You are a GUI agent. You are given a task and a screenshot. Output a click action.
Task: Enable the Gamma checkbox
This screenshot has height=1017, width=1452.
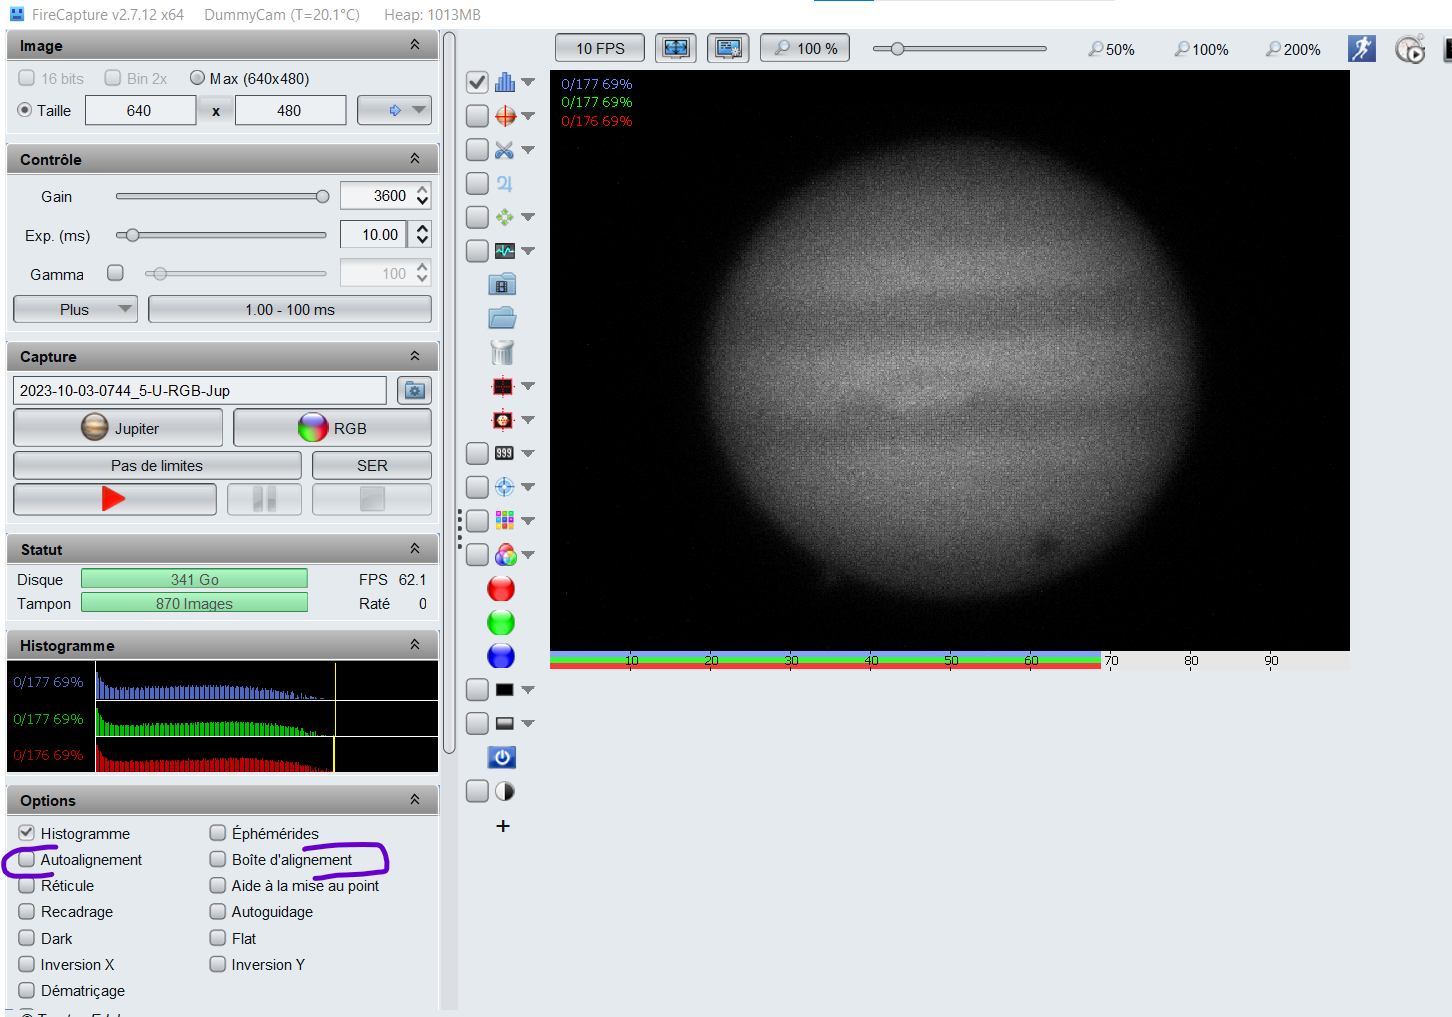click(116, 273)
